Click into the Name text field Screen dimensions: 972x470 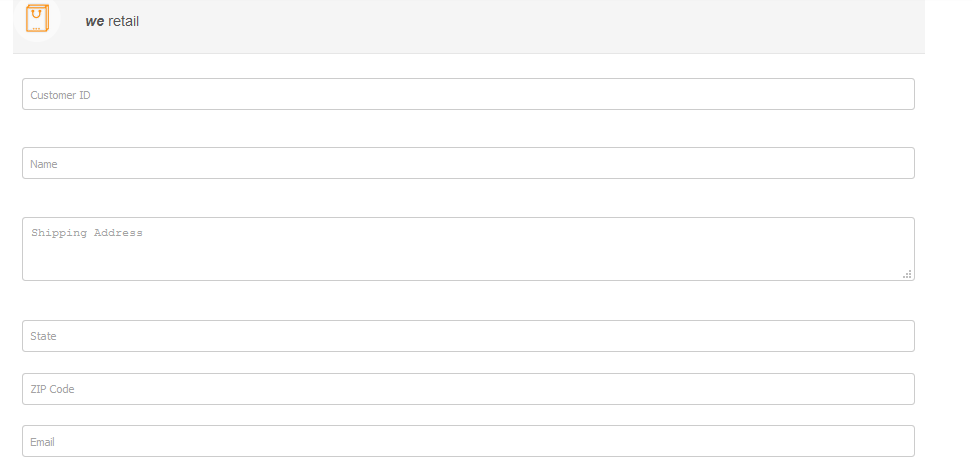click(468, 163)
